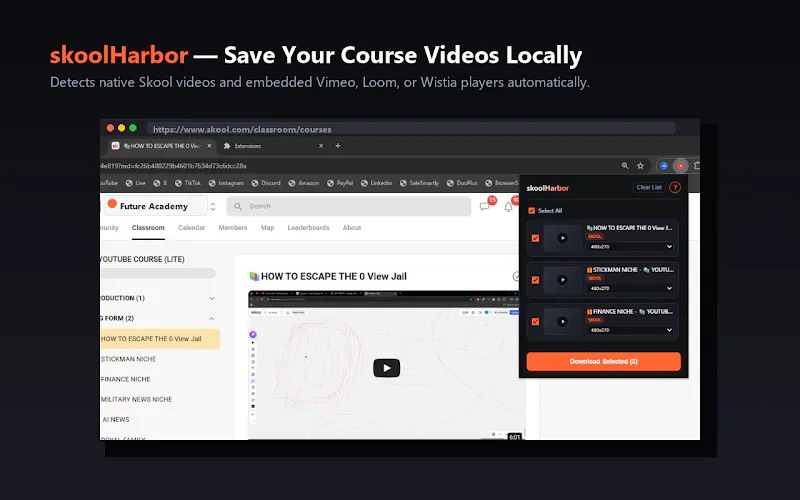Open the Live bookmark
The image size is (800, 500).
136,183
